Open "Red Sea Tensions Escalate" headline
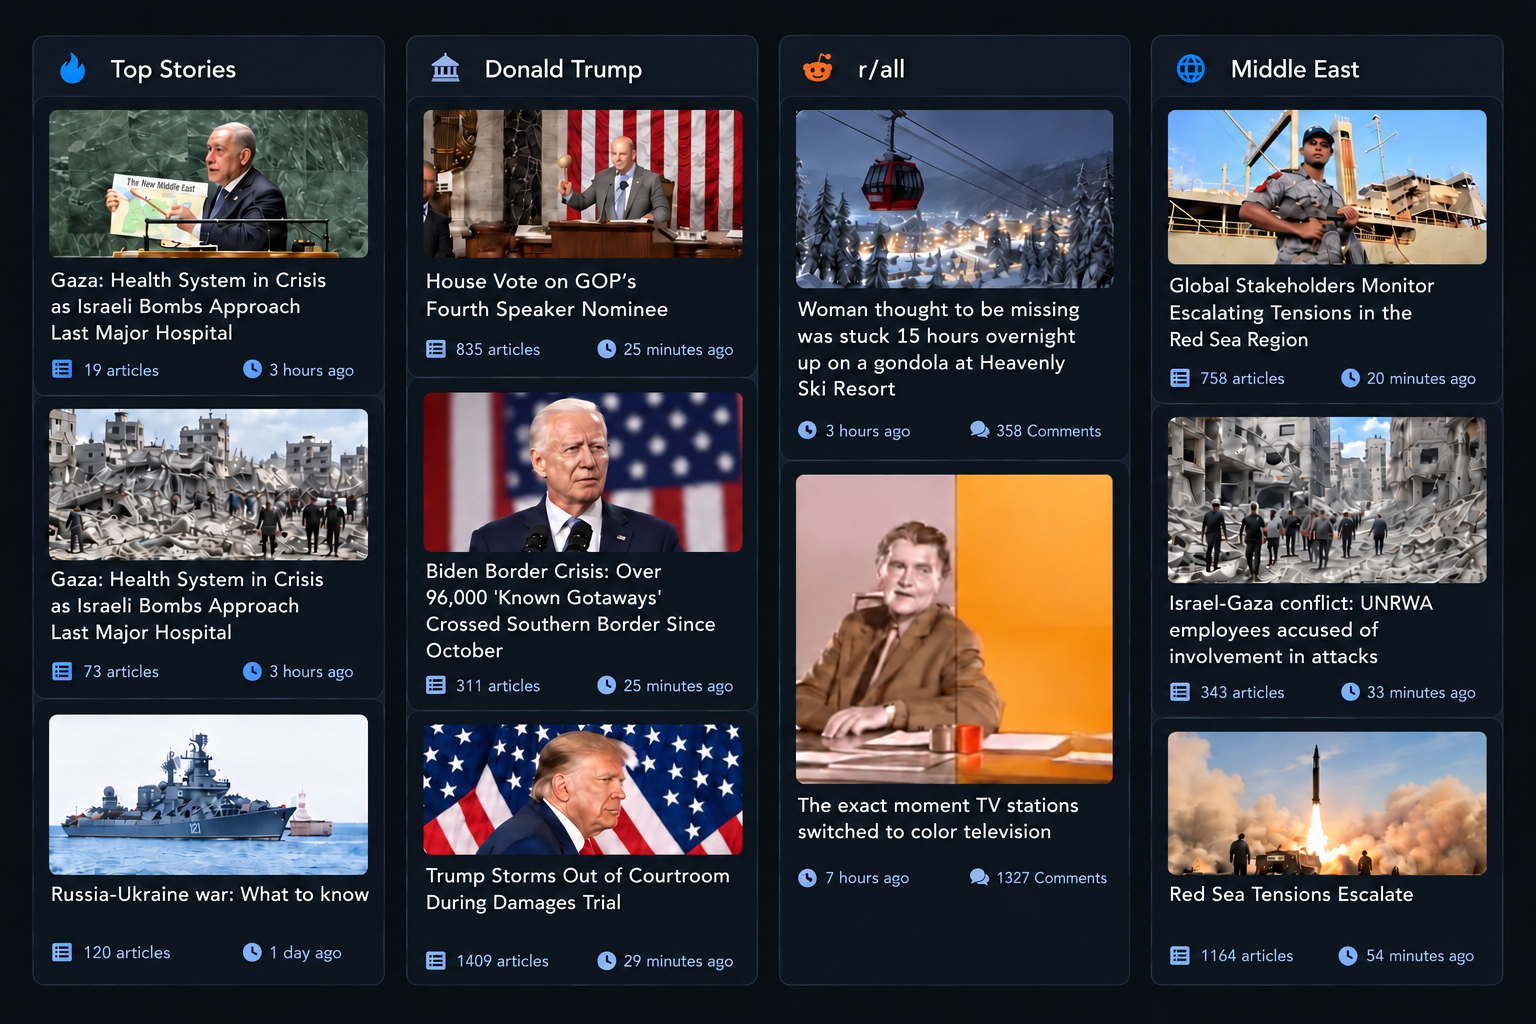 point(1291,894)
